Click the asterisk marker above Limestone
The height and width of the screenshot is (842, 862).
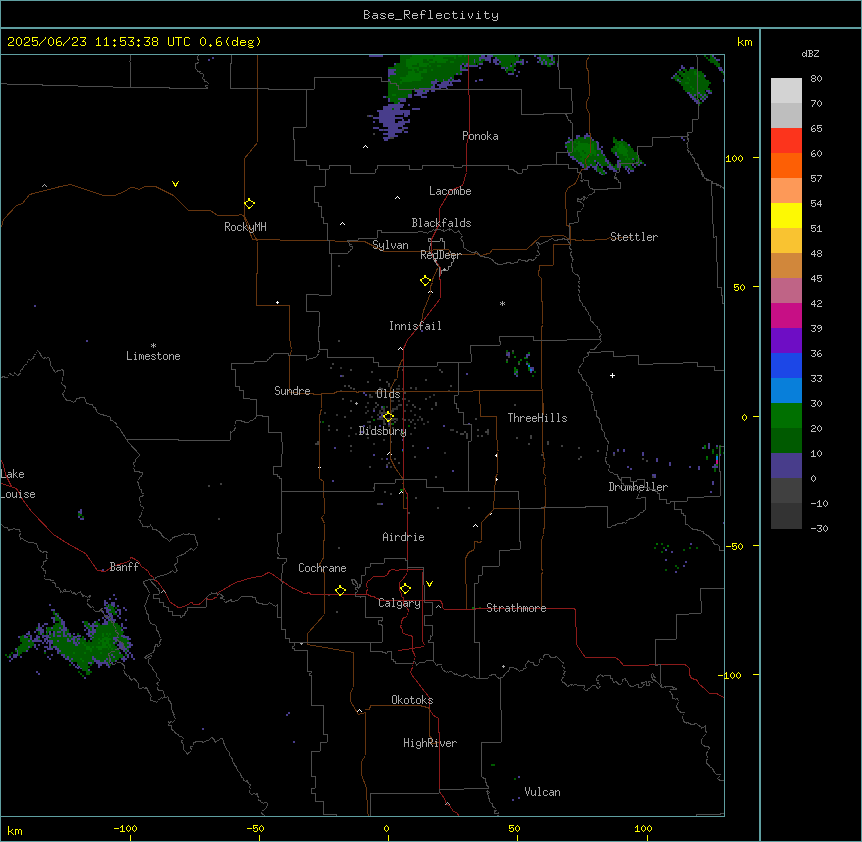(153, 346)
